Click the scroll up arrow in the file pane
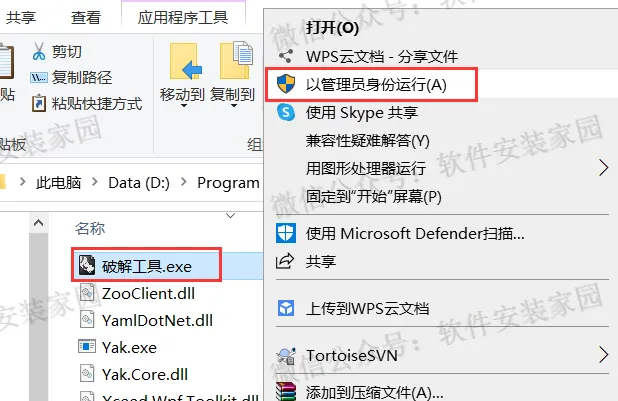The width and height of the screenshot is (618, 401). click(38, 223)
